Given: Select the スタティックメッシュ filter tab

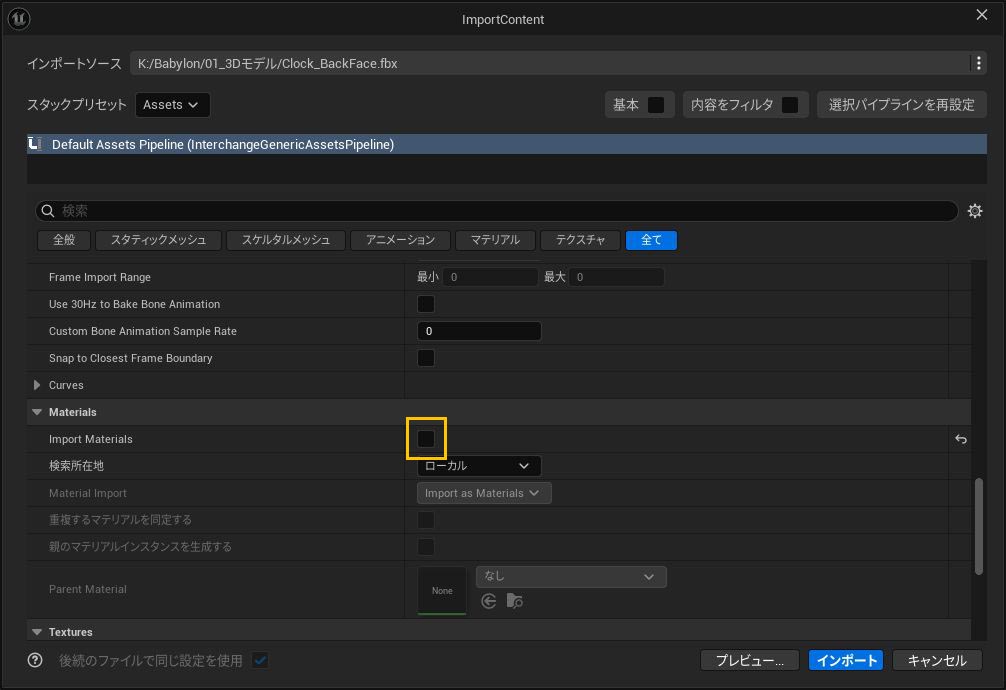Looking at the screenshot, I should tap(158, 240).
